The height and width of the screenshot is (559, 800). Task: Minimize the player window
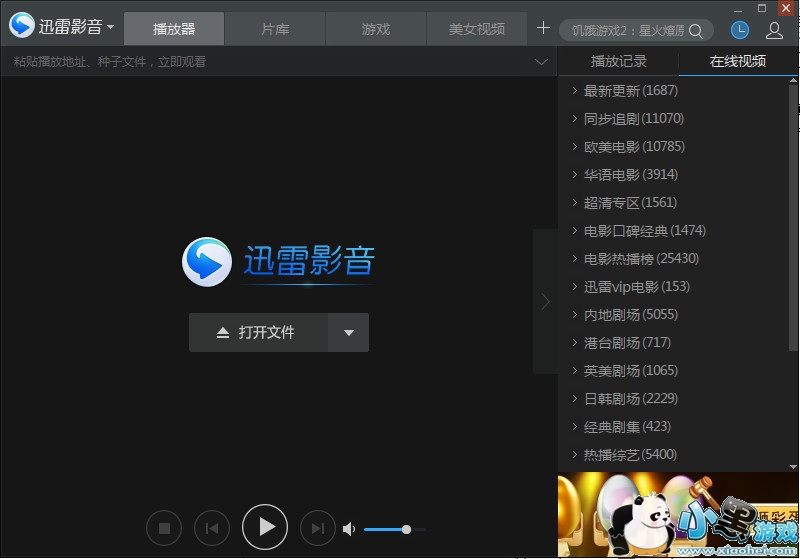click(x=738, y=9)
